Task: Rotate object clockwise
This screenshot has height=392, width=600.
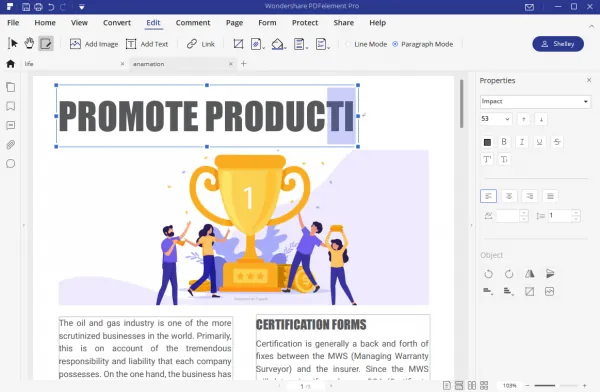Action: [x=509, y=274]
